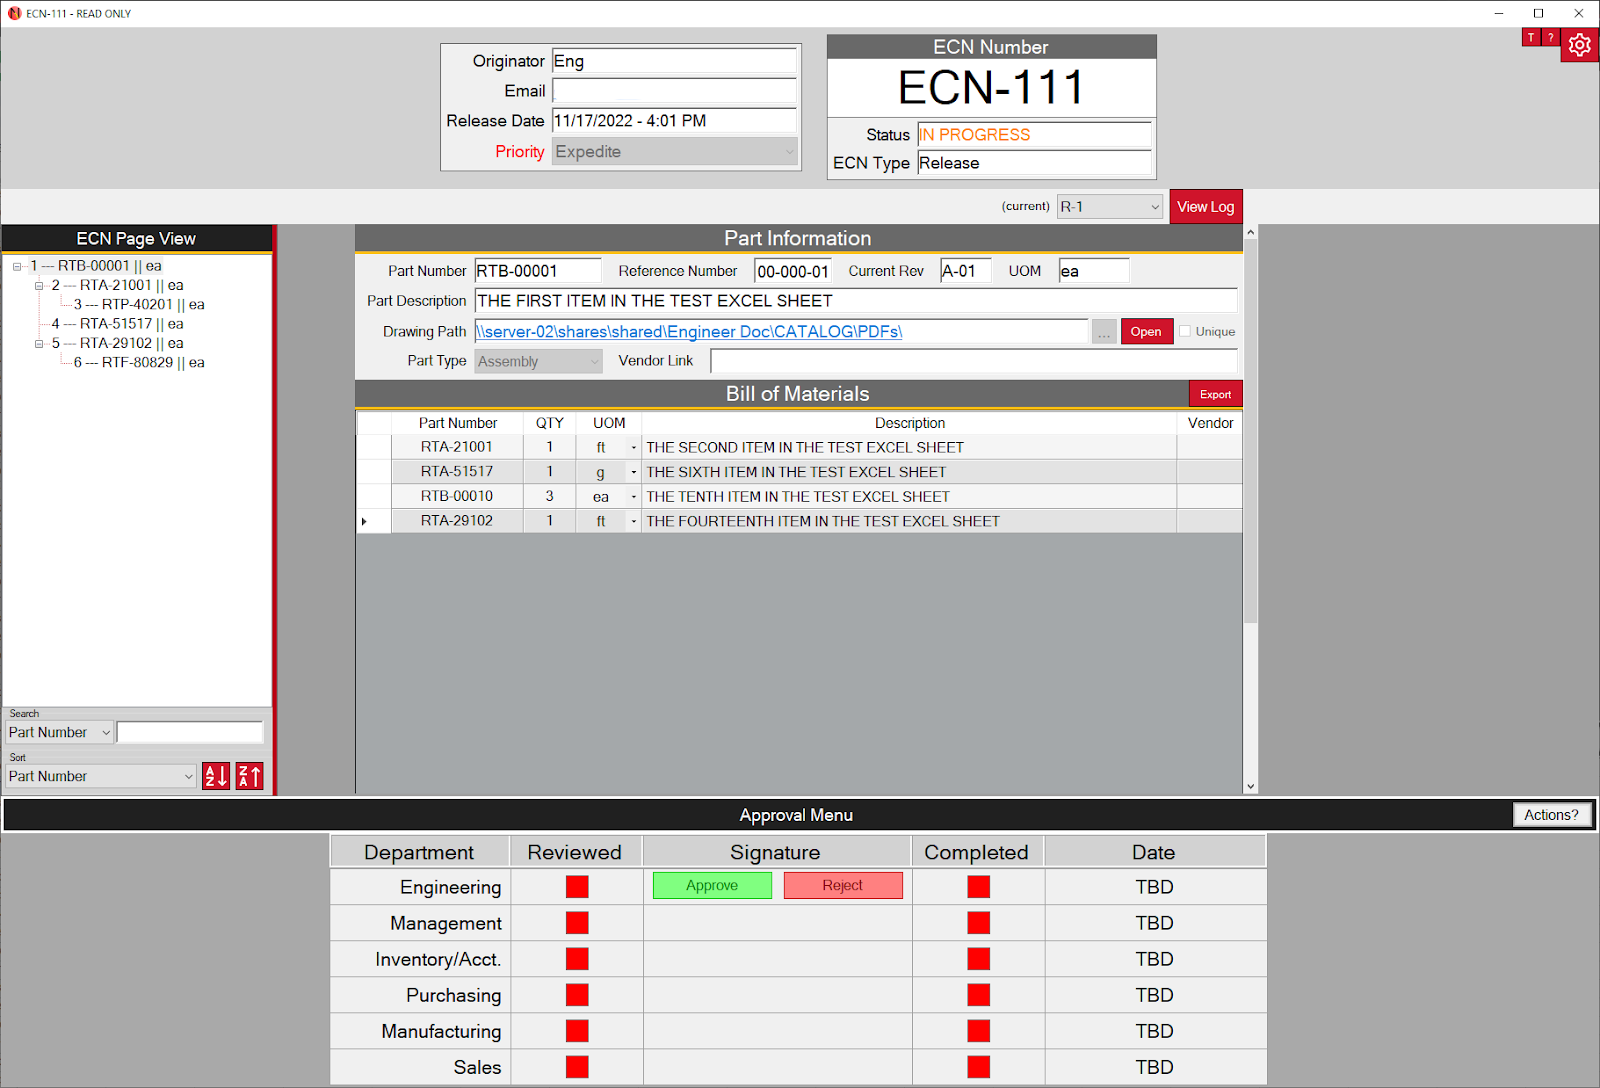Open the Sort by Part Number dropdown
Image resolution: width=1600 pixels, height=1088 pixels.
coord(100,776)
